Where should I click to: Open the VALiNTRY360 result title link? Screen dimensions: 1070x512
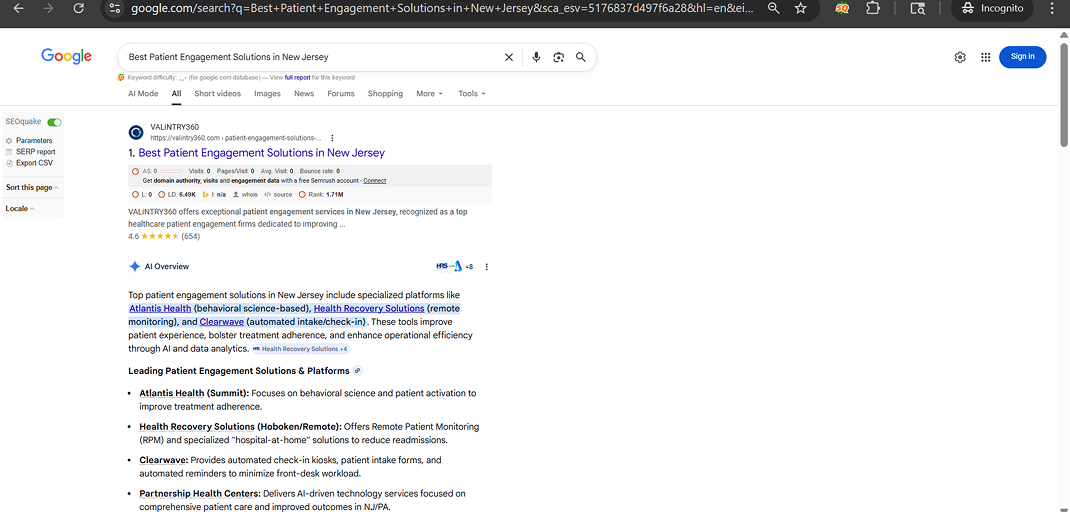pyautogui.click(x=261, y=153)
